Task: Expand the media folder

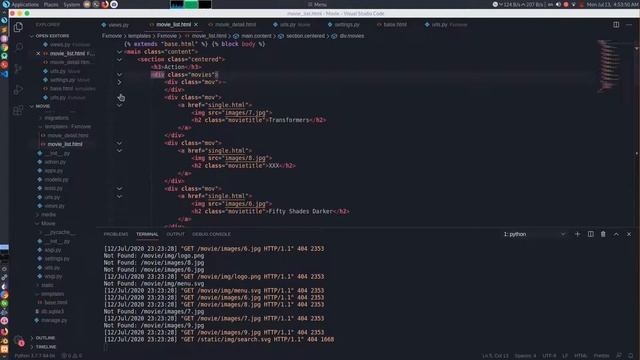Action: pos(48,215)
